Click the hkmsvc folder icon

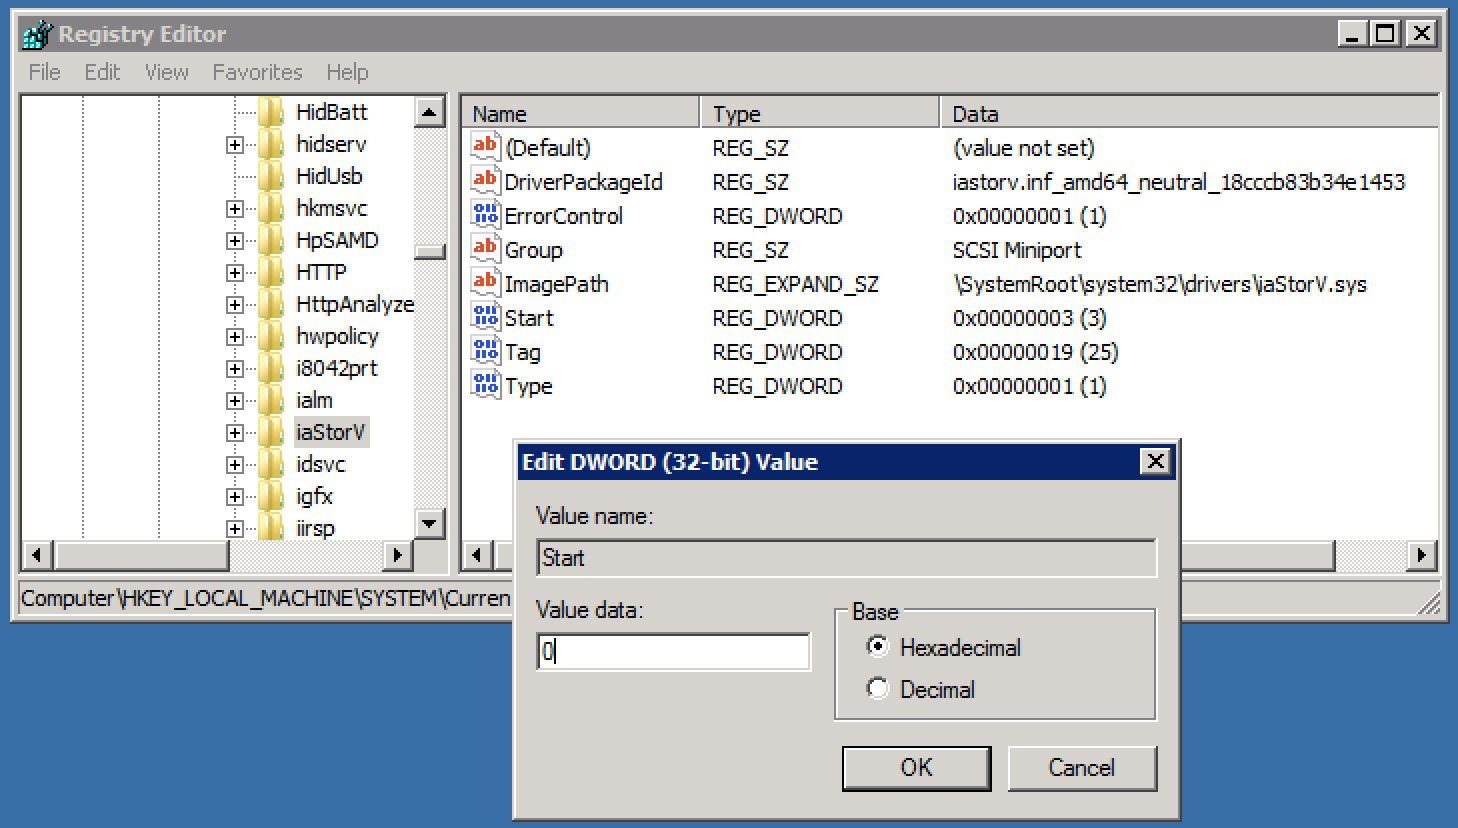pos(271,208)
